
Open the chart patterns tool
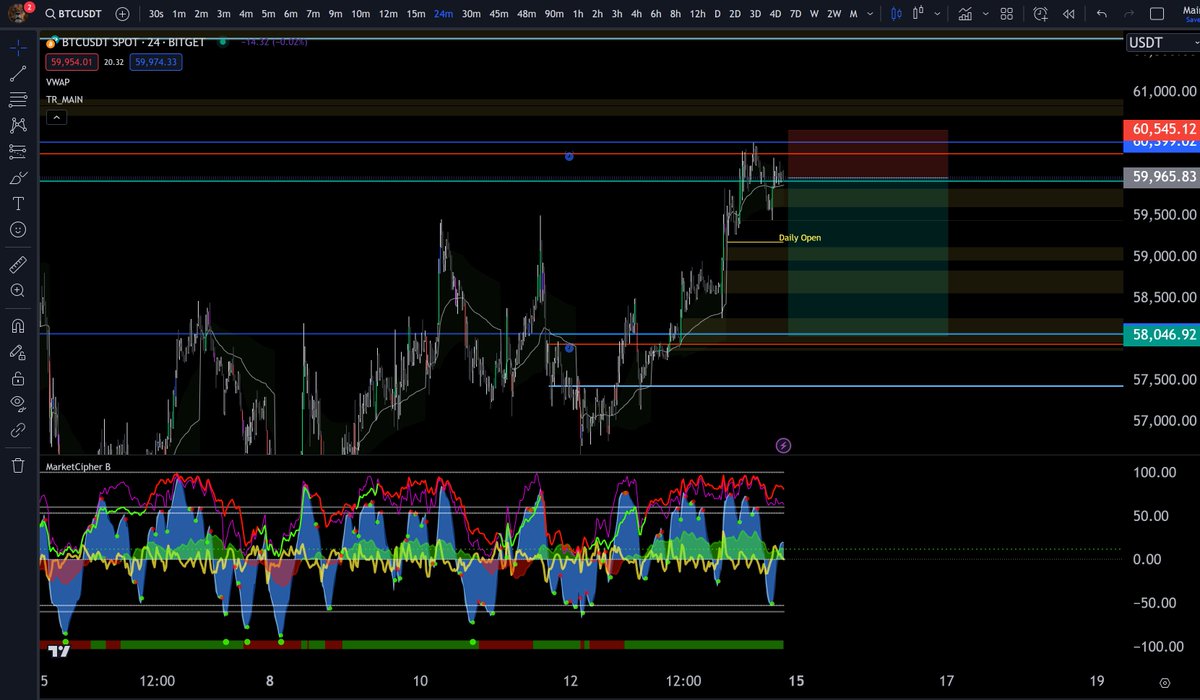point(18,125)
